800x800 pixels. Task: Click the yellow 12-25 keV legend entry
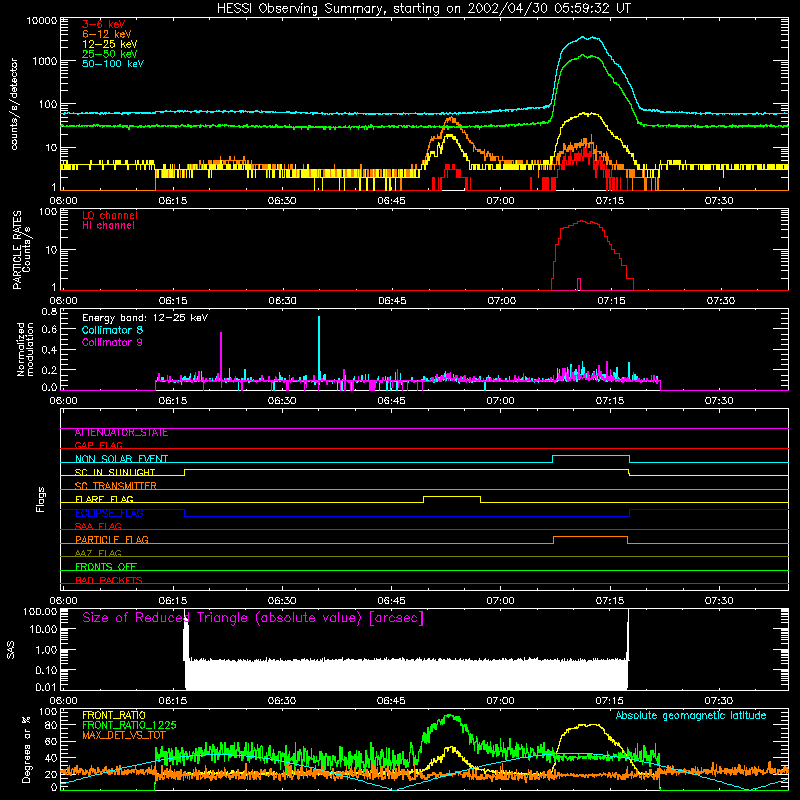point(110,44)
